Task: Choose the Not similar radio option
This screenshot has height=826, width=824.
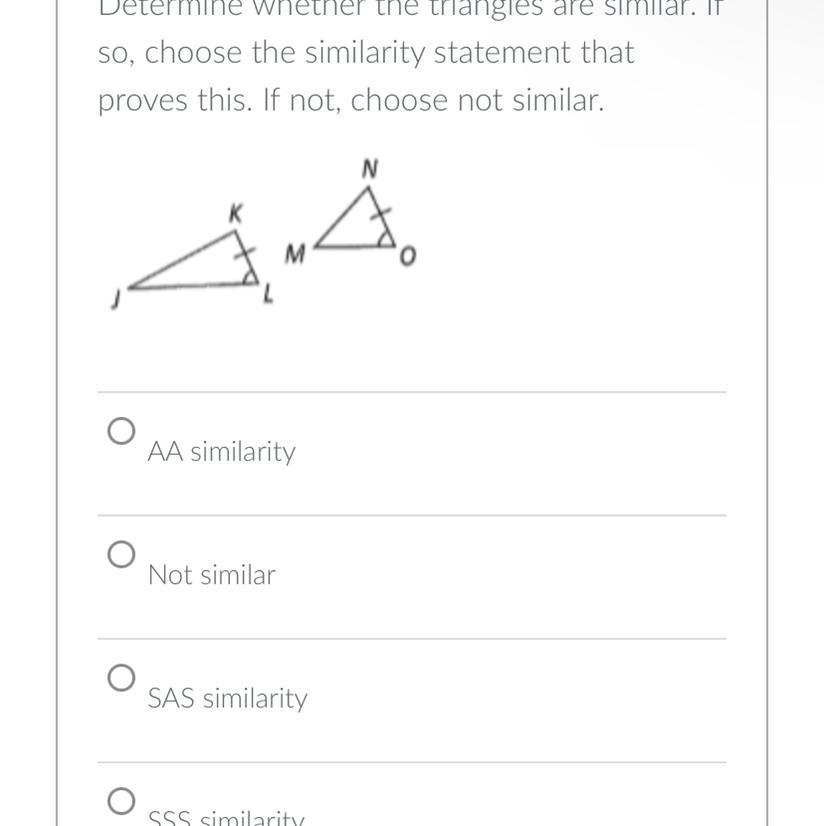Action: tap(121, 555)
